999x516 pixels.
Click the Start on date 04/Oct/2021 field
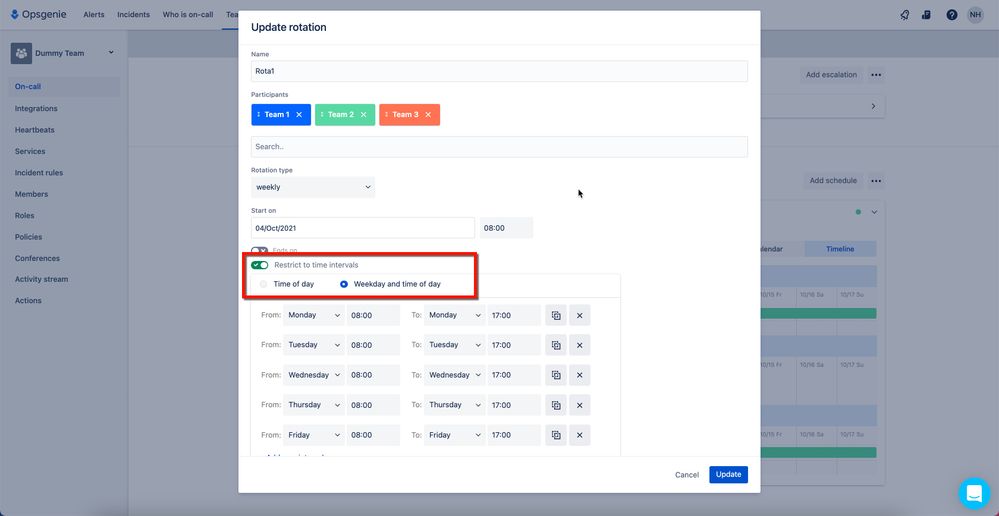tap(363, 228)
